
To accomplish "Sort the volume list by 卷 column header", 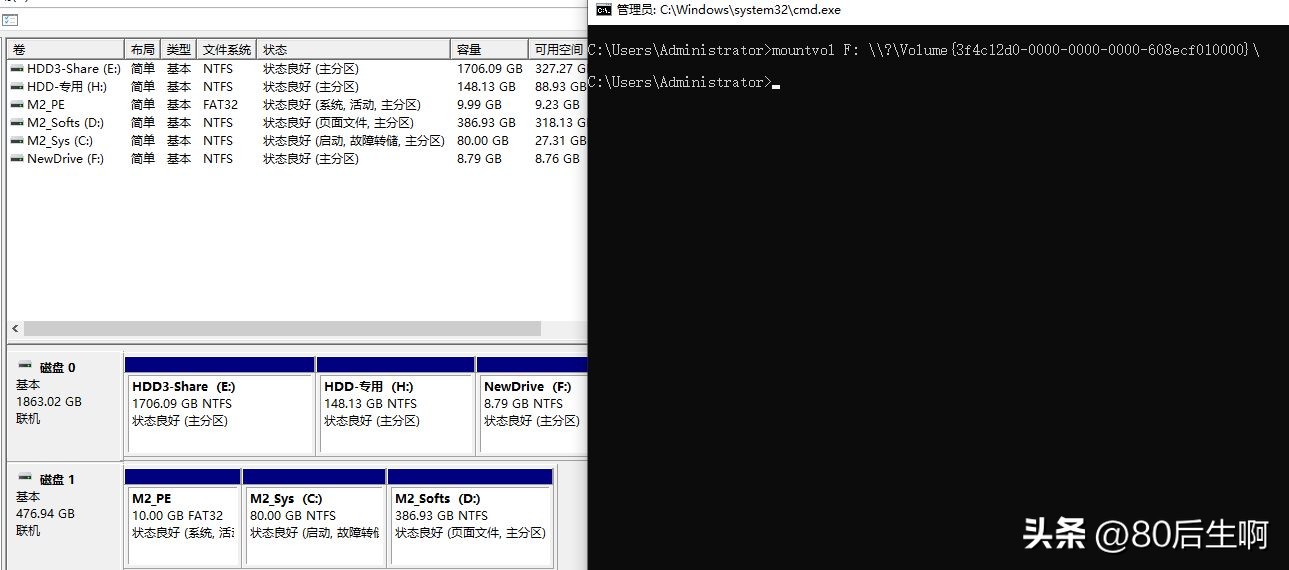I will 65,49.
